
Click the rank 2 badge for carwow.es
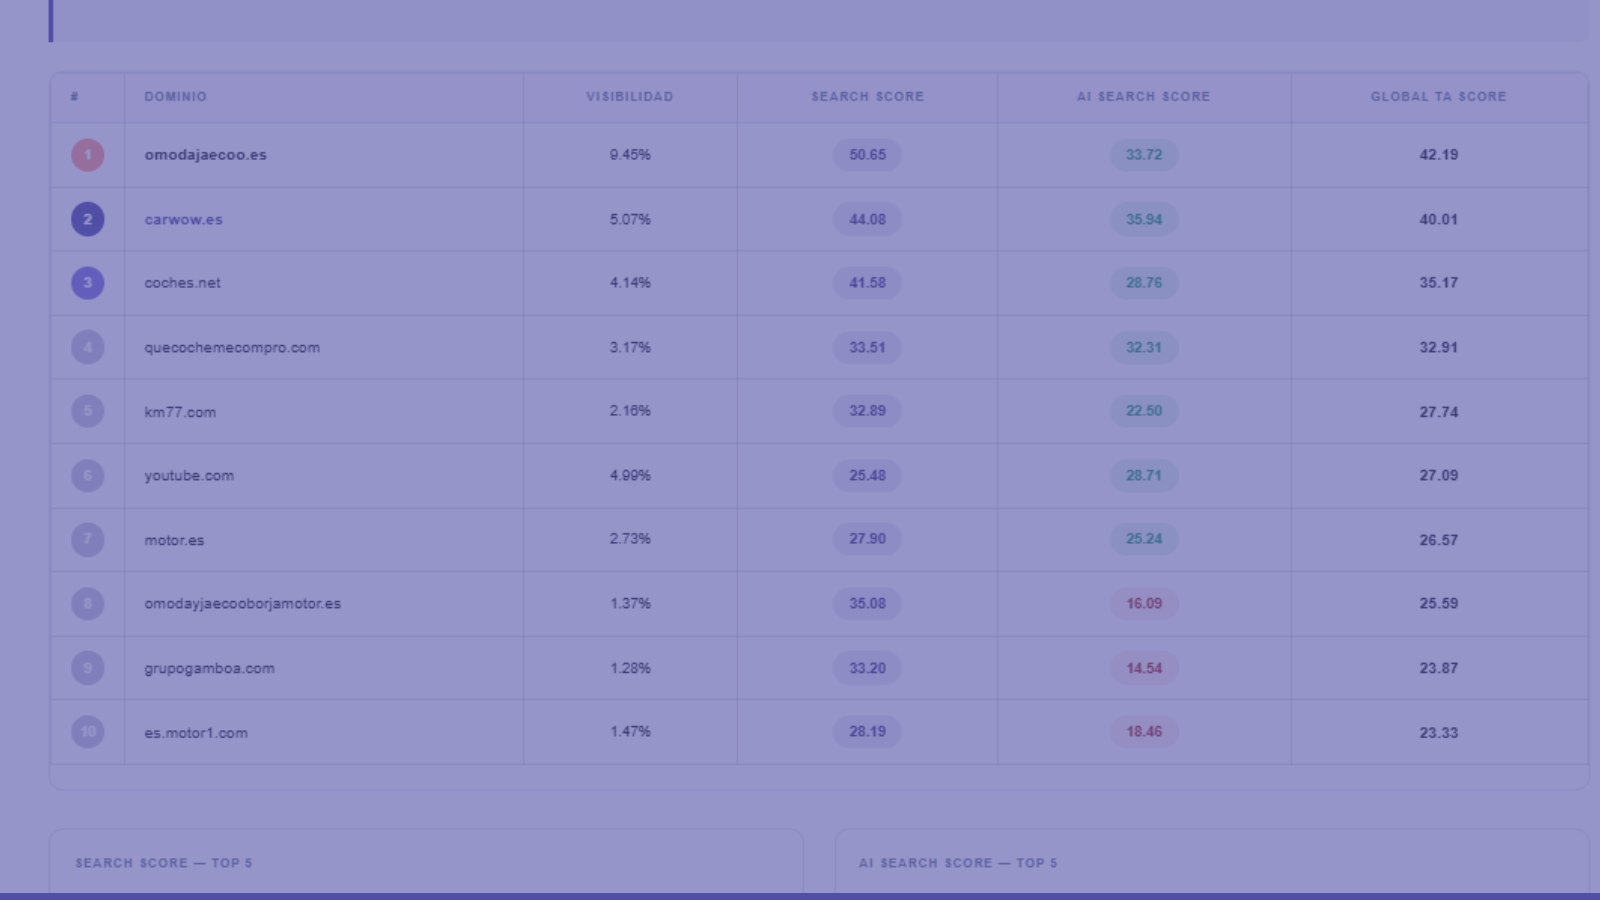coord(87,219)
